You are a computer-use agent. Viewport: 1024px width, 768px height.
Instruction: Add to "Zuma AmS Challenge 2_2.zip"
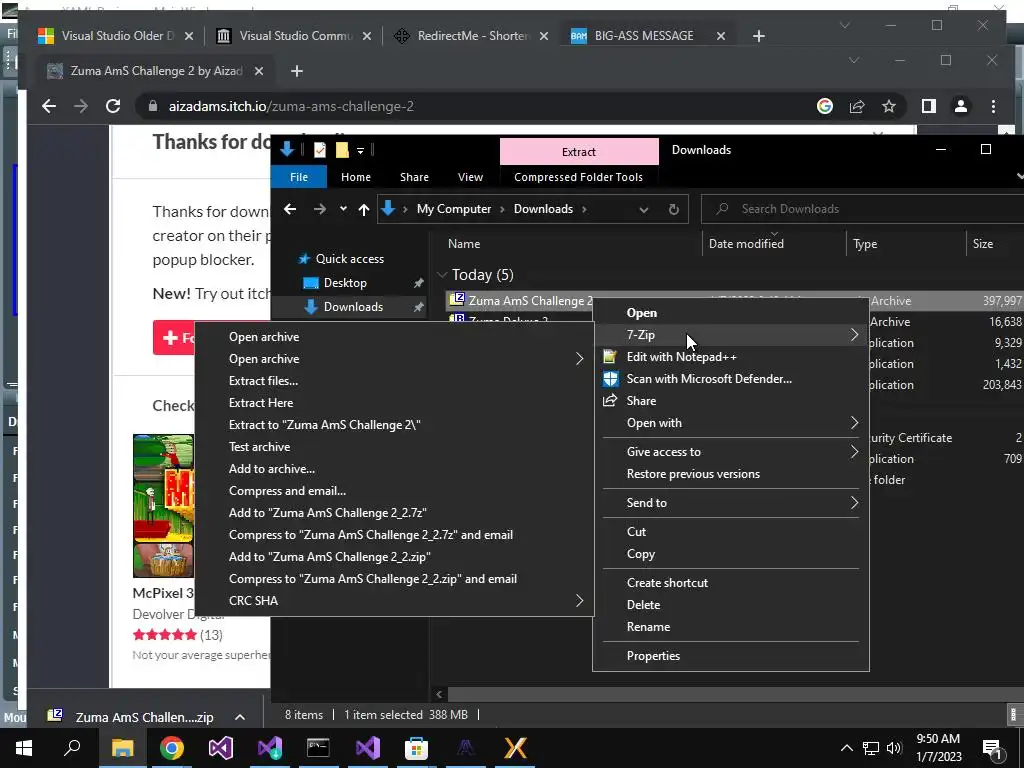[394, 557]
